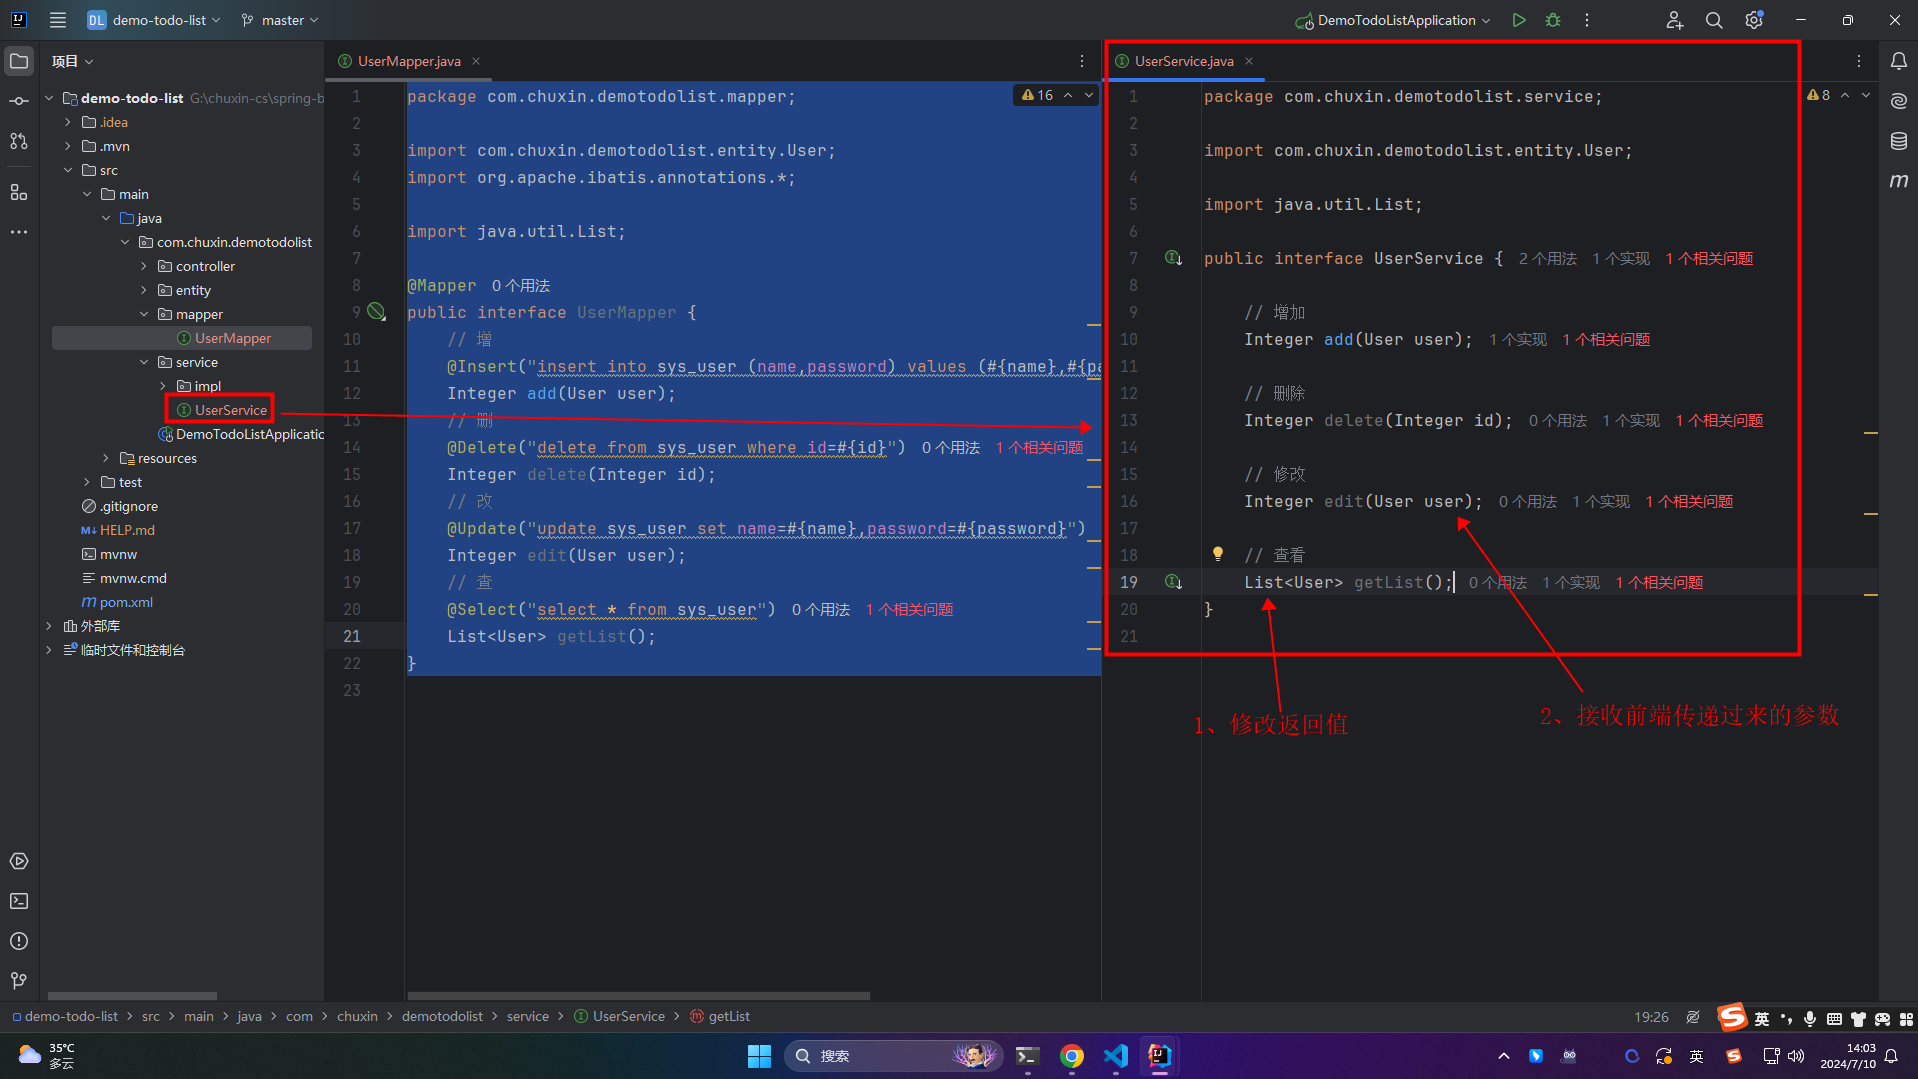Open Visual Studio Code from taskbar

click(1115, 1056)
